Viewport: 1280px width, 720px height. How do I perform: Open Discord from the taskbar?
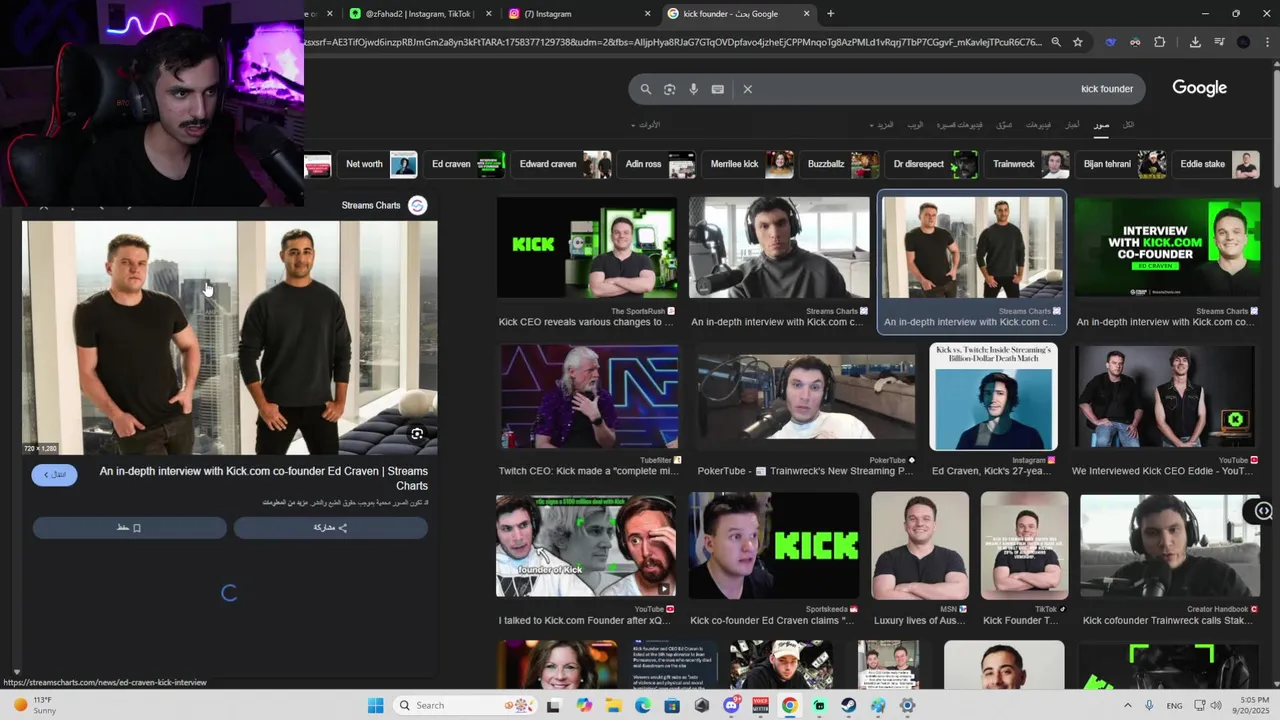731,705
